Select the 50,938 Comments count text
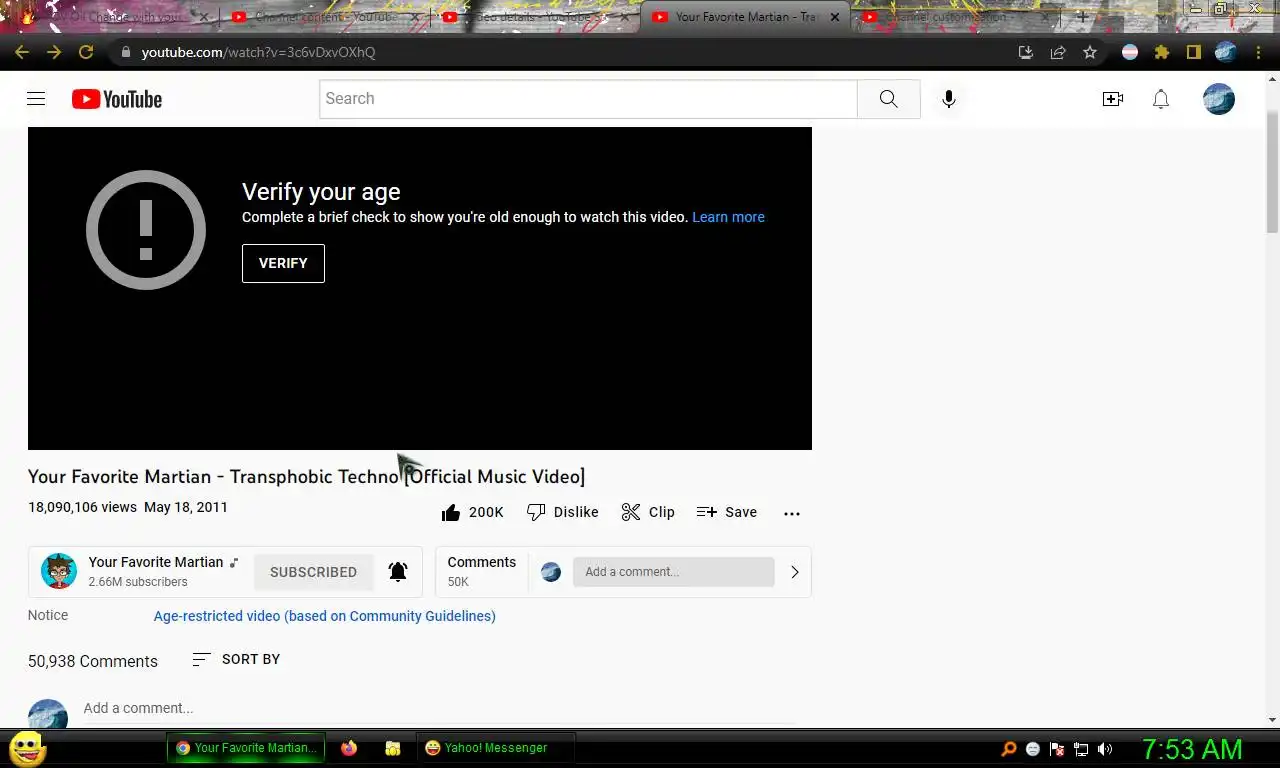 click(93, 661)
